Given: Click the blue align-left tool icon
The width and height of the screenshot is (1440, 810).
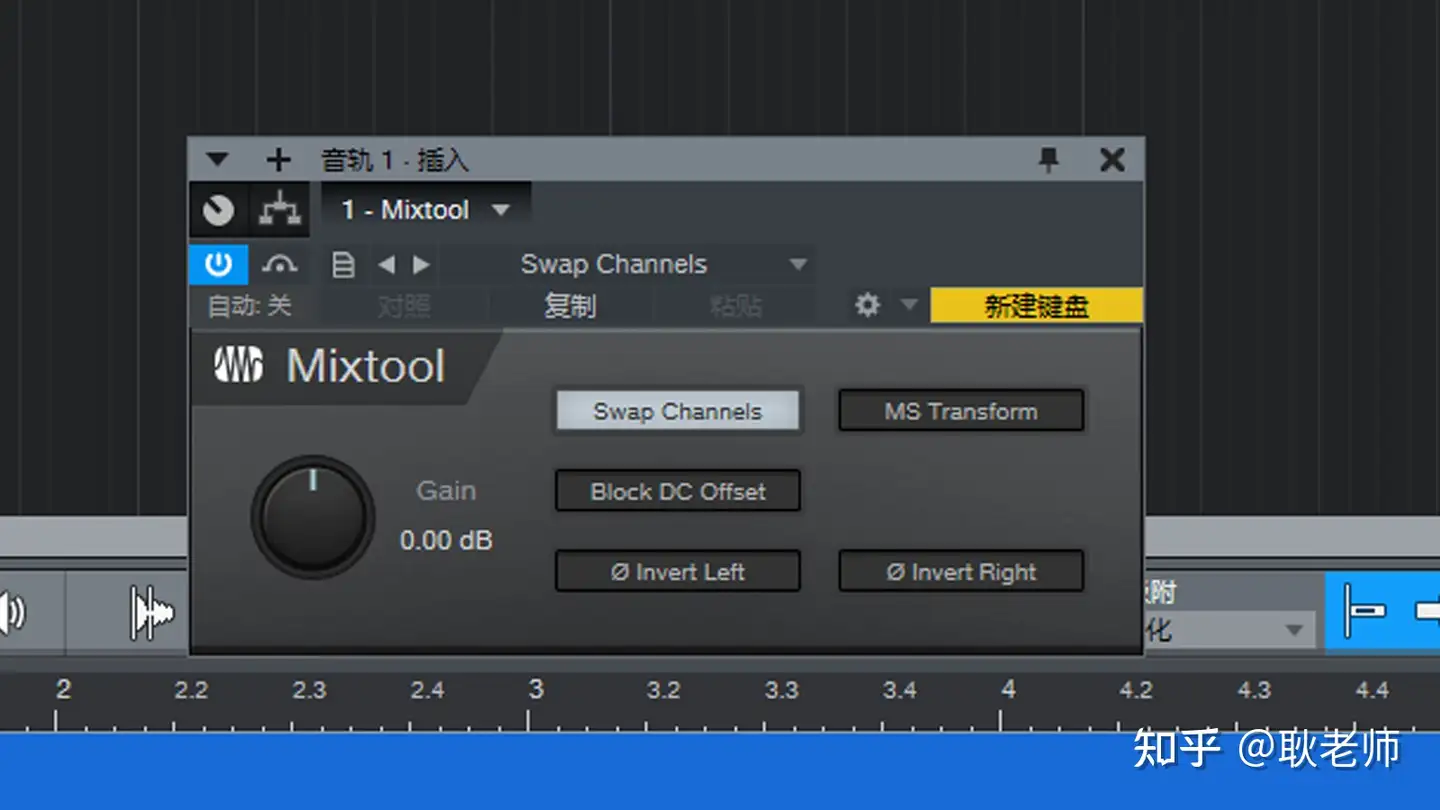Looking at the screenshot, I should coord(1364,610).
